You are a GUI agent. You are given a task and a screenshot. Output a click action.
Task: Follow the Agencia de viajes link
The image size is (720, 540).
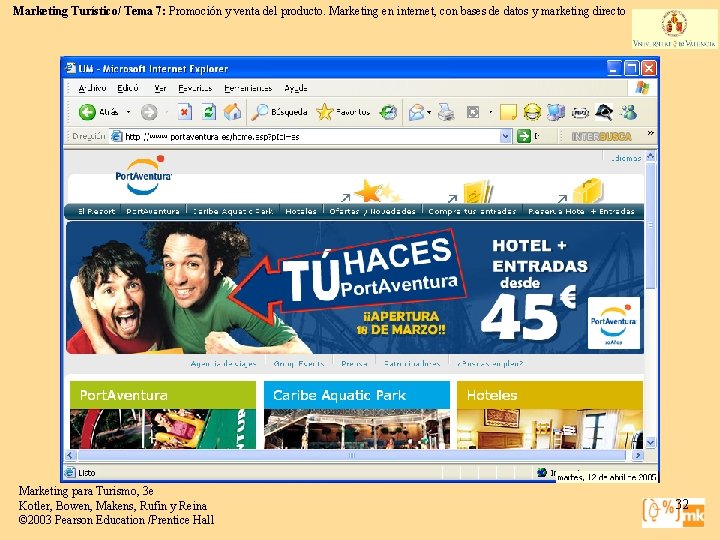point(224,364)
